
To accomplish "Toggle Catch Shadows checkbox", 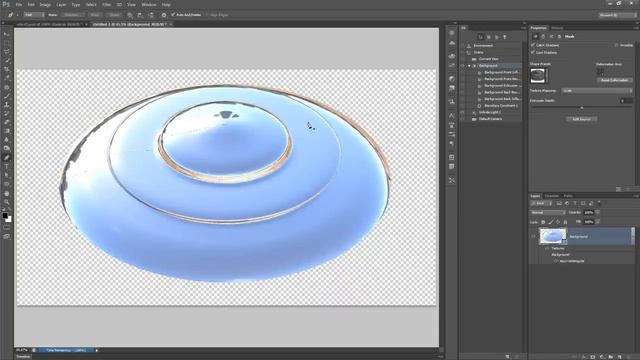I will click(533, 45).
